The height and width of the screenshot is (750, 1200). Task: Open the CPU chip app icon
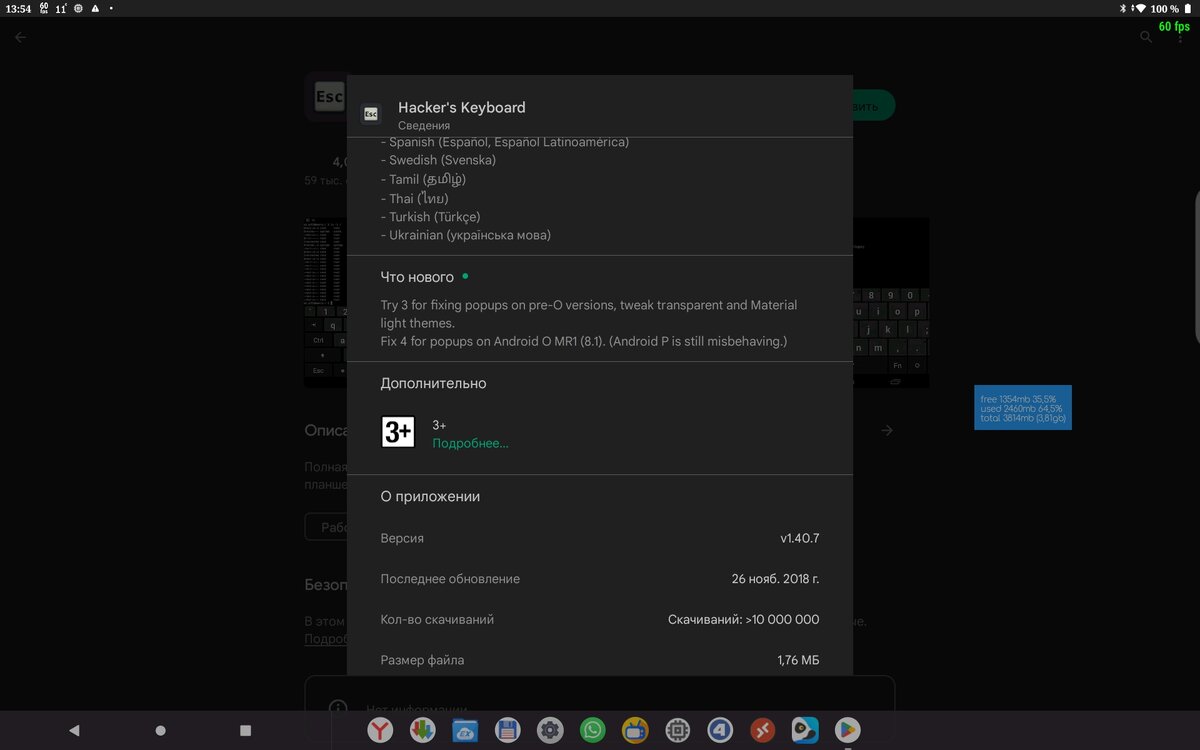click(677, 730)
